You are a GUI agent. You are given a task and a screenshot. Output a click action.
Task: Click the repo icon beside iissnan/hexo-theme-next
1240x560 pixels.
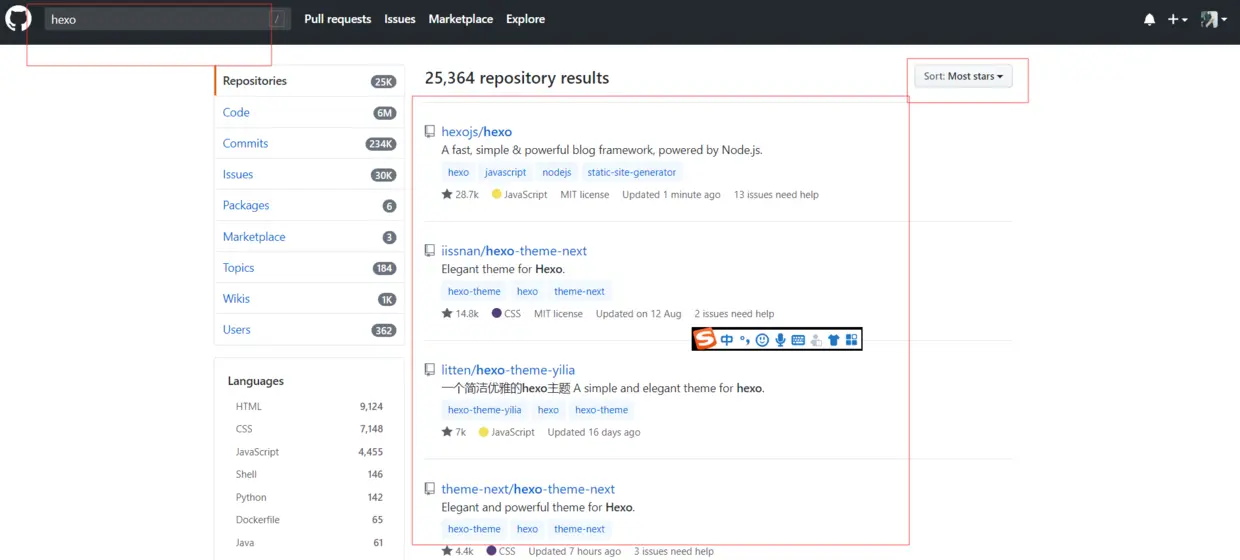coord(430,251)
